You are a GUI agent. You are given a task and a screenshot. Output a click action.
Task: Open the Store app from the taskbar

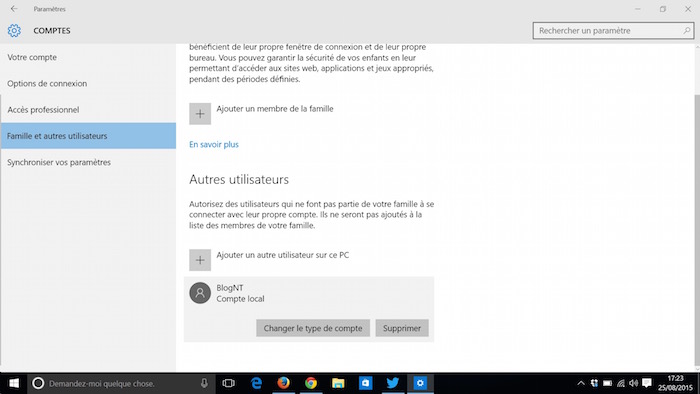pos(366,383)
